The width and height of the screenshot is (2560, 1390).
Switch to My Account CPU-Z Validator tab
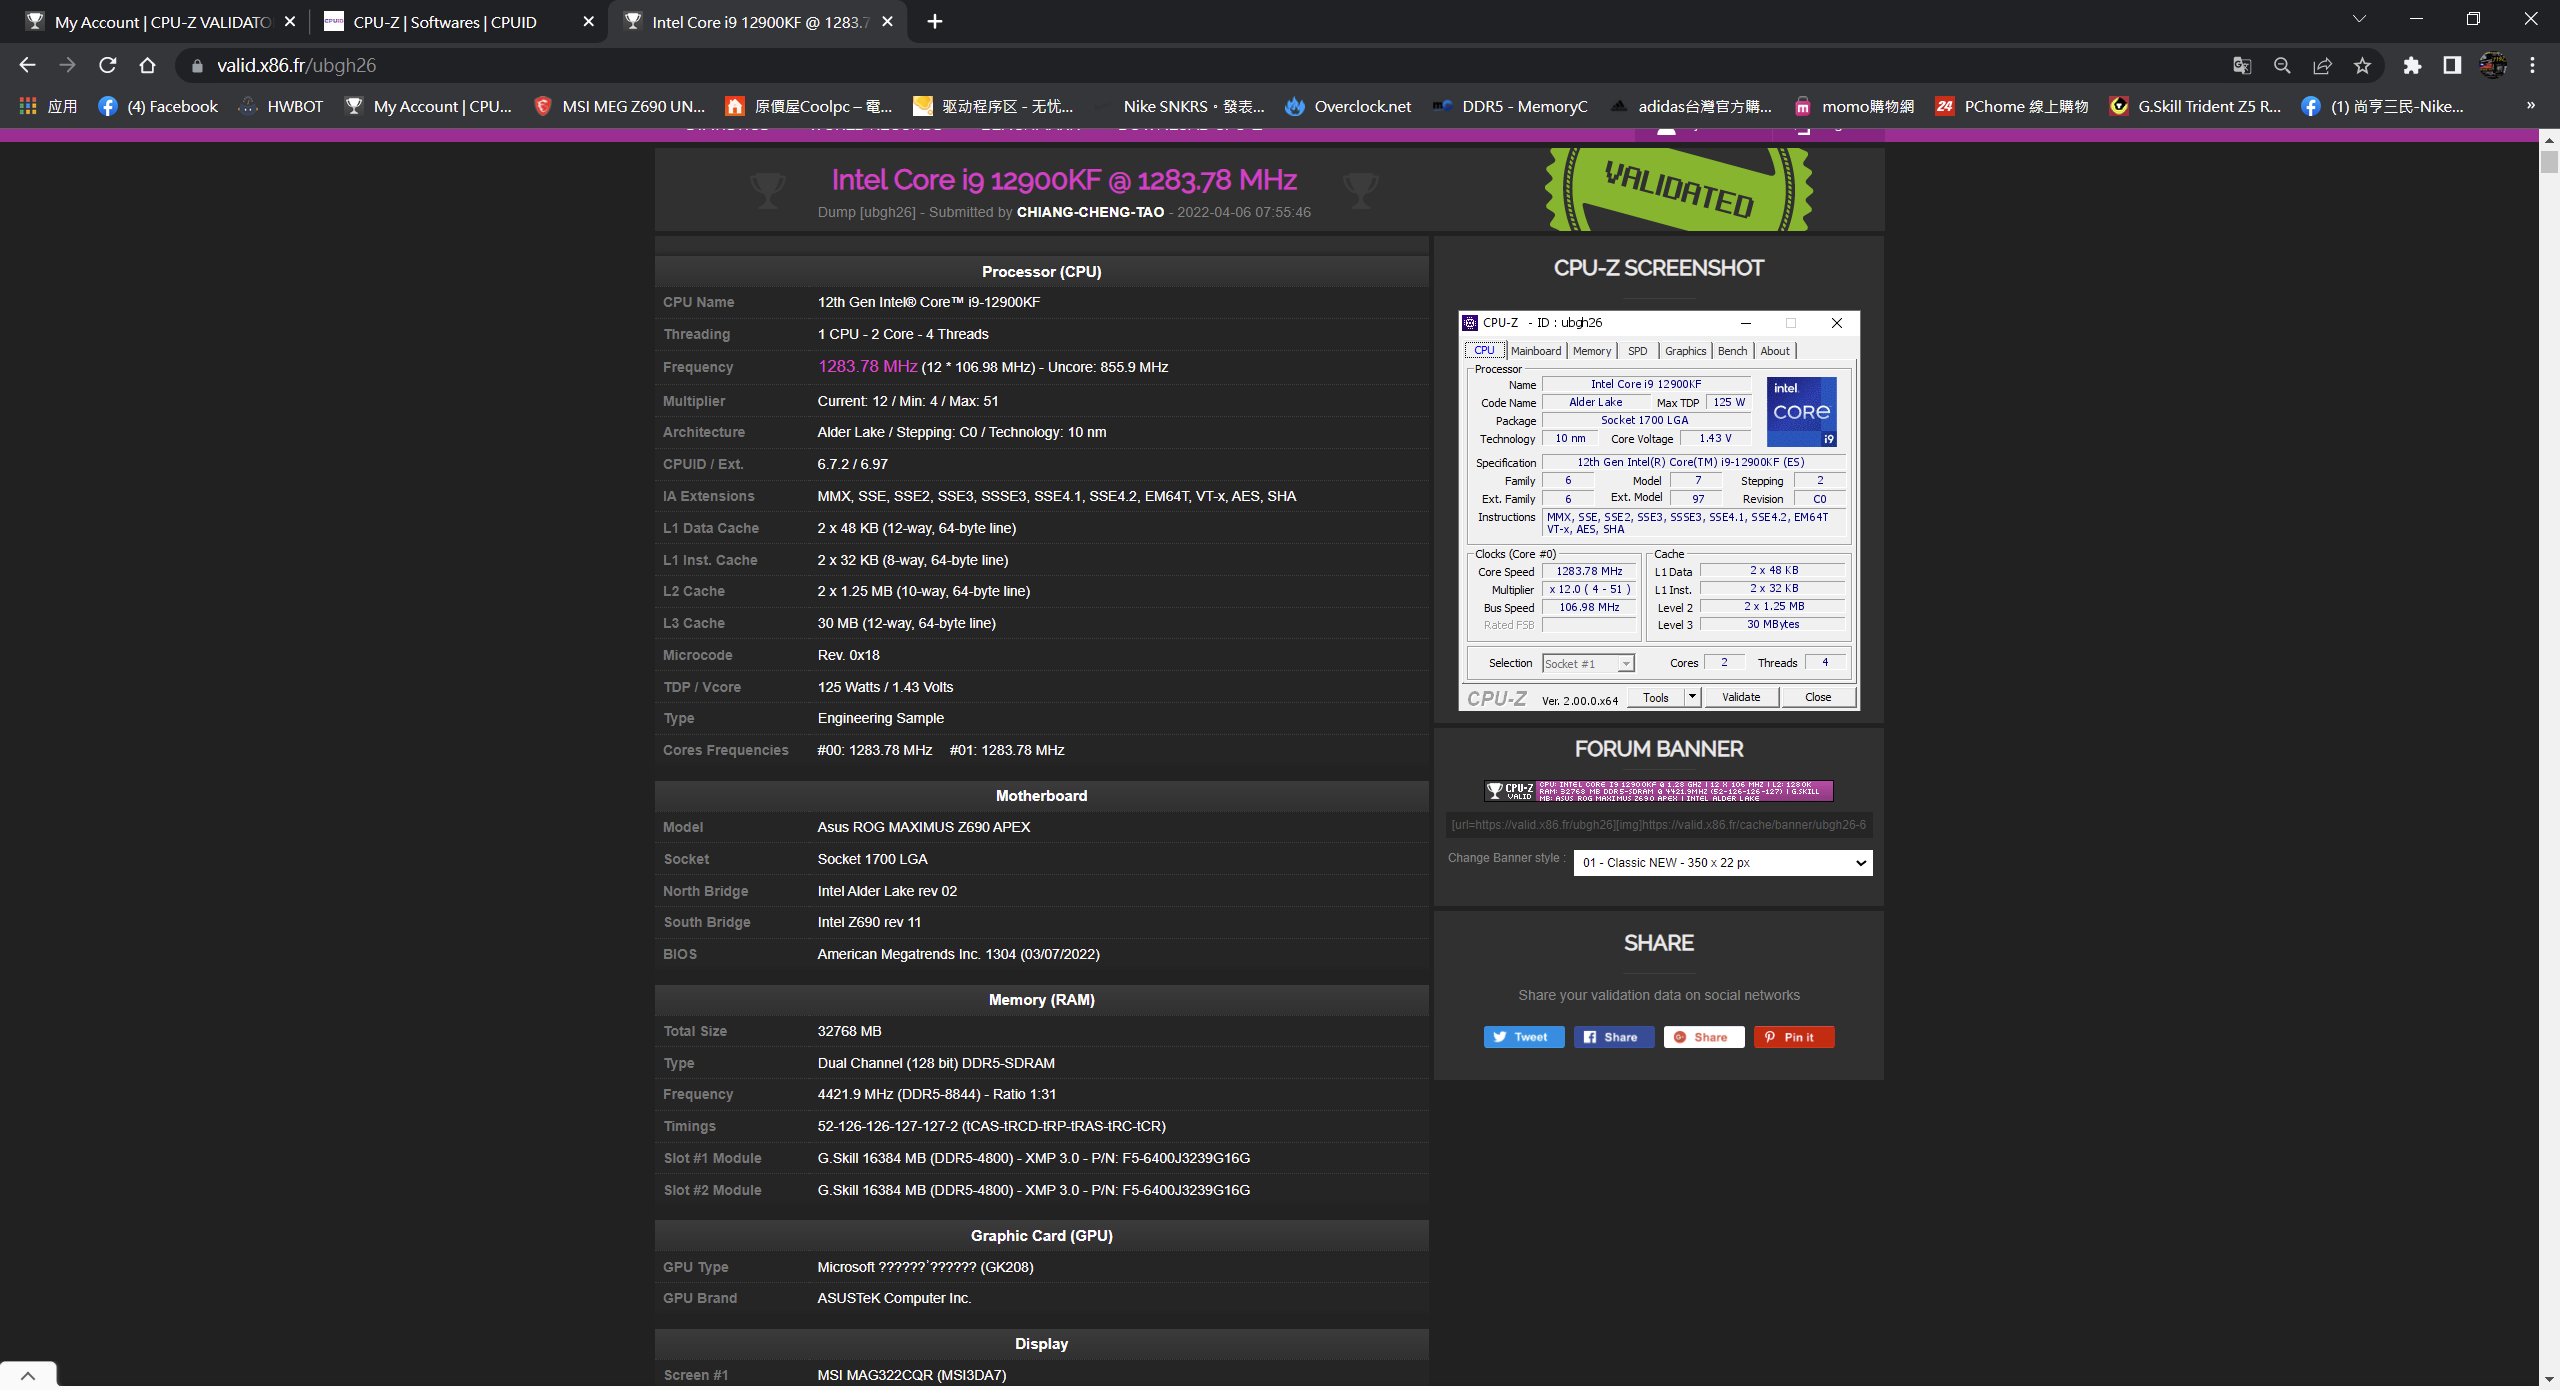160,21
